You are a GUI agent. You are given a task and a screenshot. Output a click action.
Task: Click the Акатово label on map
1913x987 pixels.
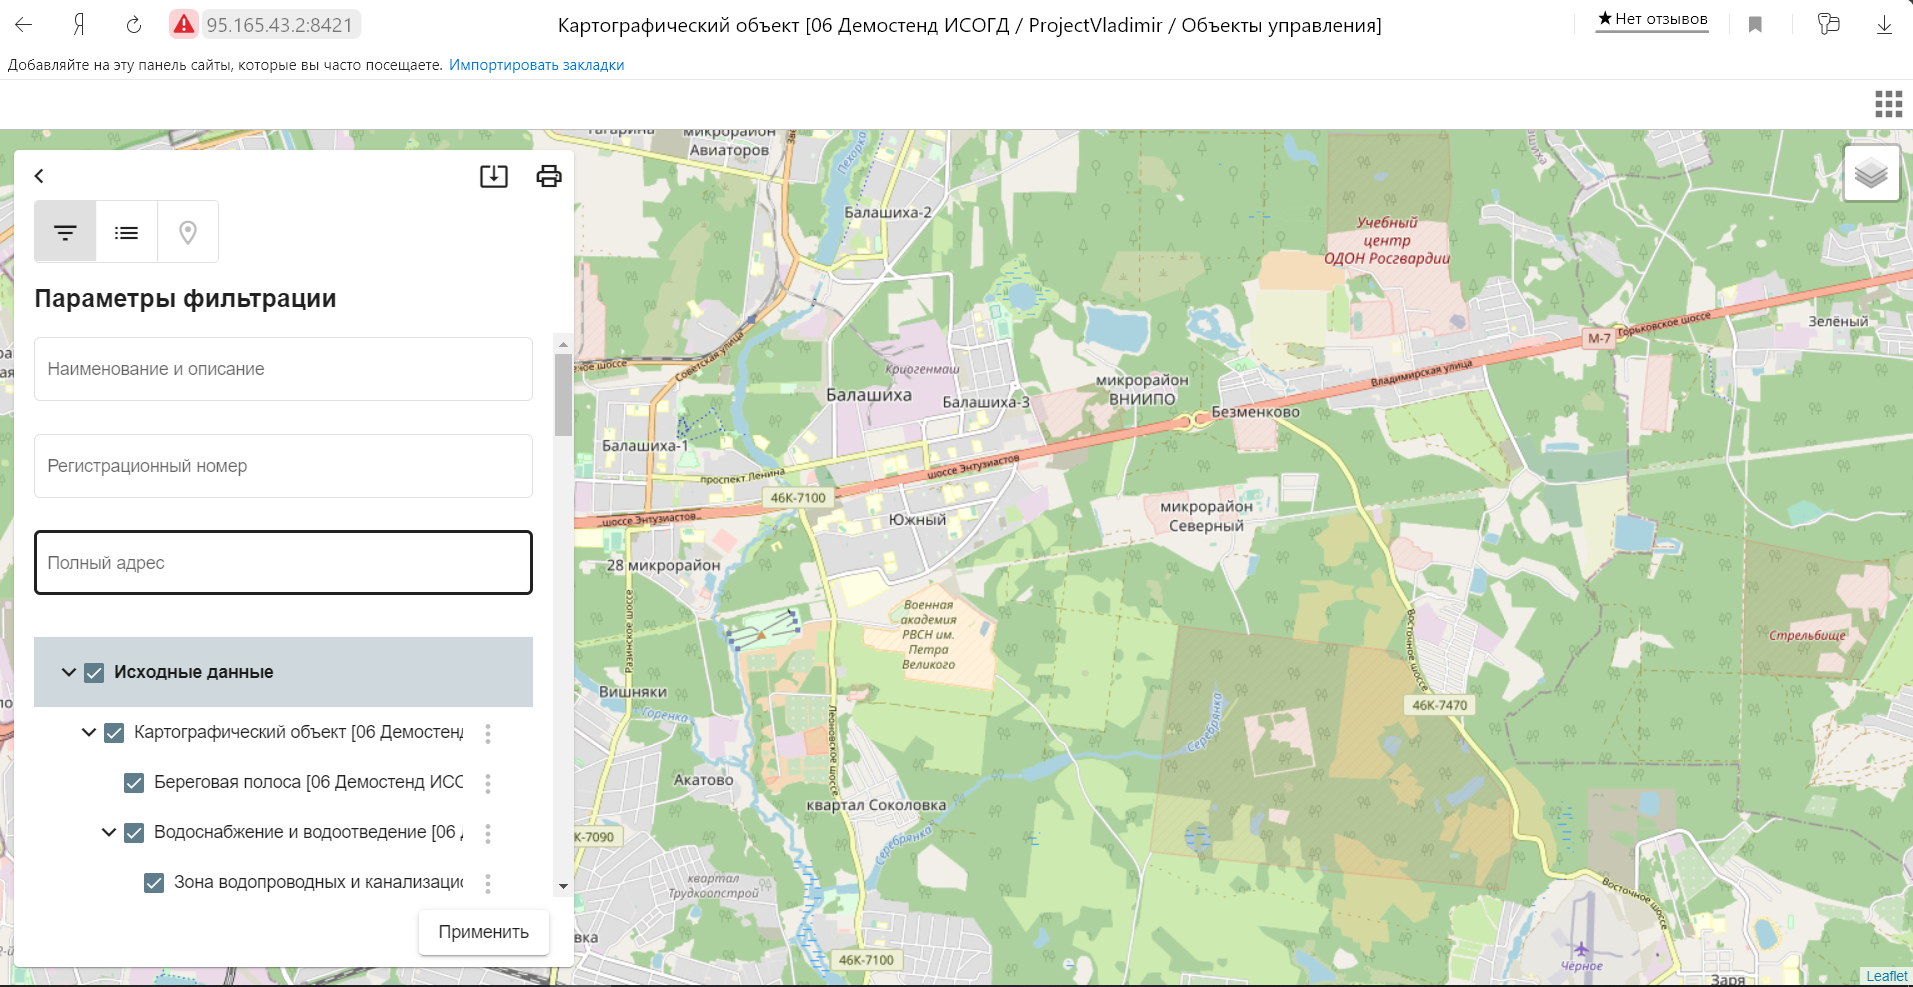[704, 780]
